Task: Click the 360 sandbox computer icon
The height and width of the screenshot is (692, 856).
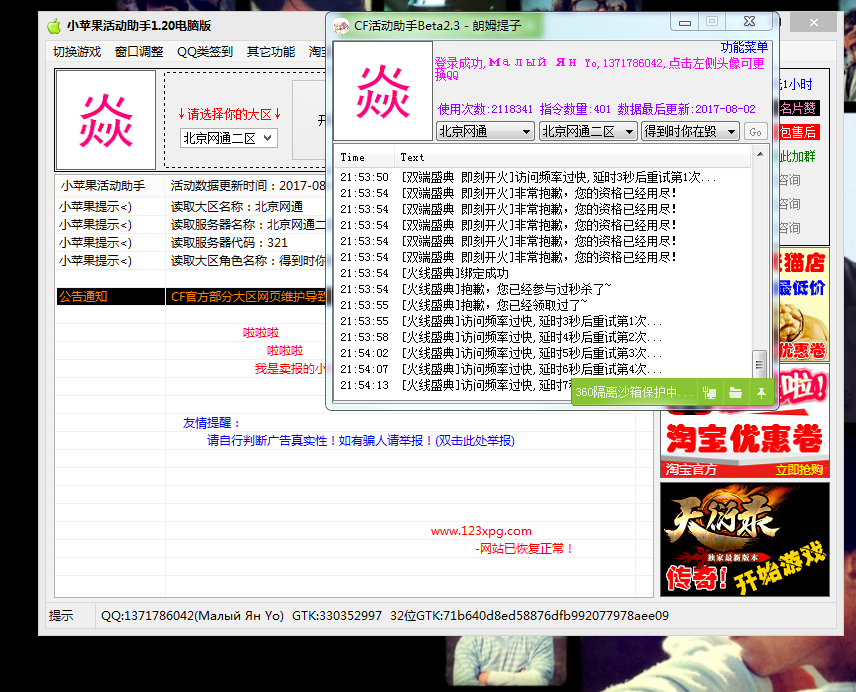Action: pyautogui.click(x=709, y=392)
